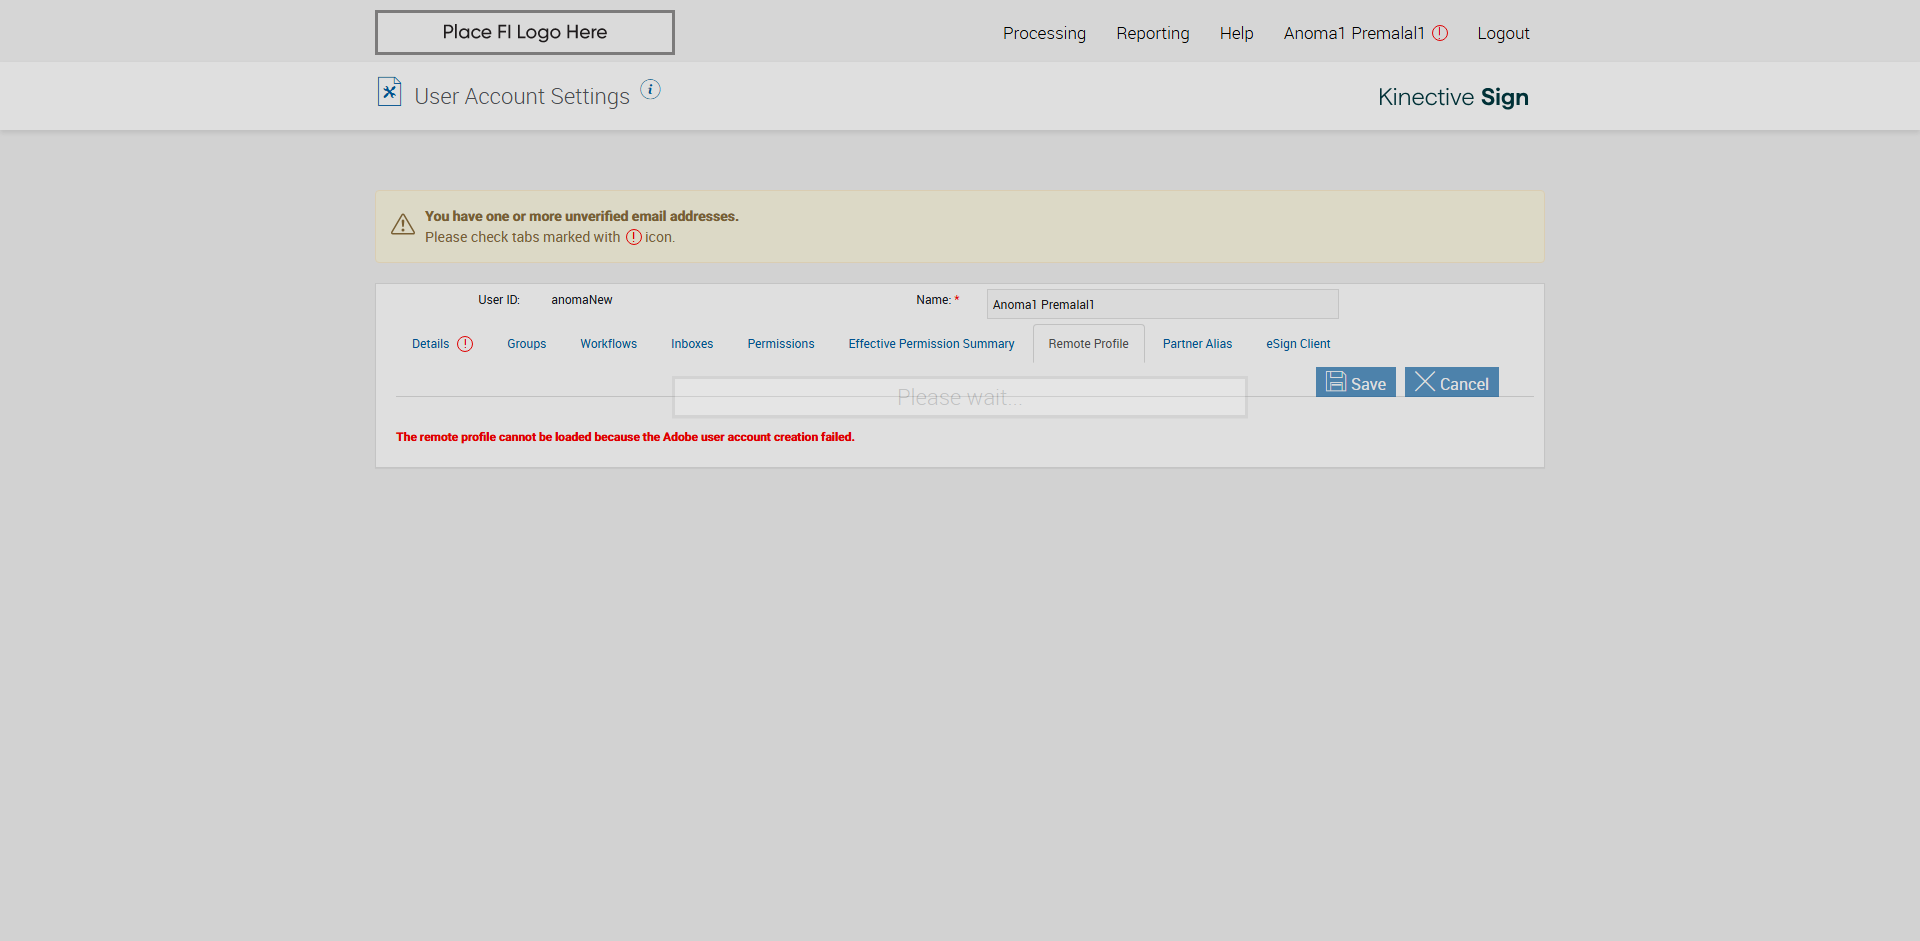Click the anomaNew user ID value
1920x941 pixels.
582,300
